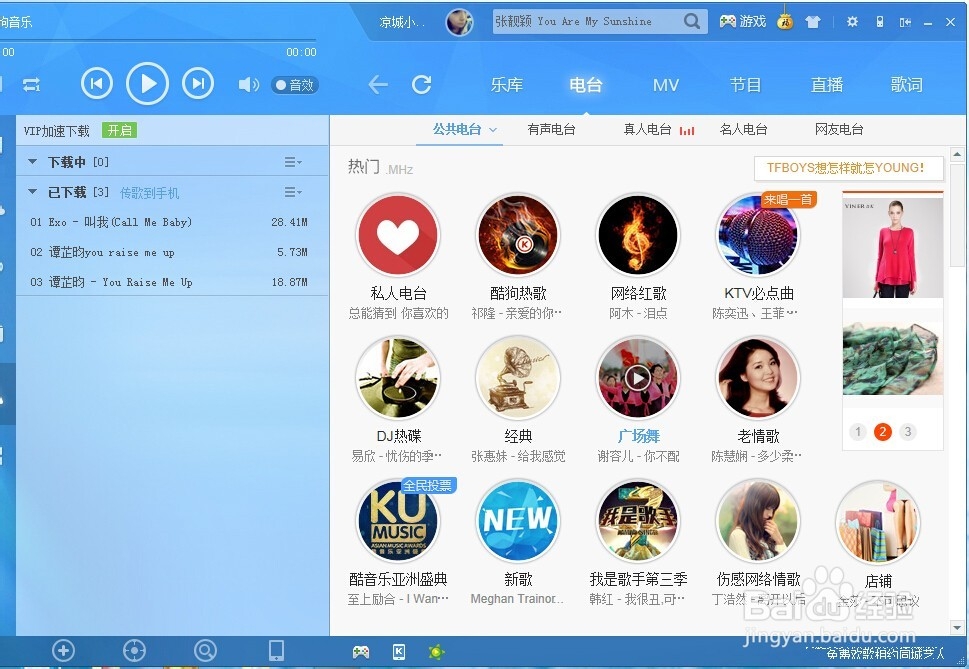The height and width of the screenshot is (669, 969).
Task: Open the skin/theme shirt icon
Action: (x=813, y=21)
